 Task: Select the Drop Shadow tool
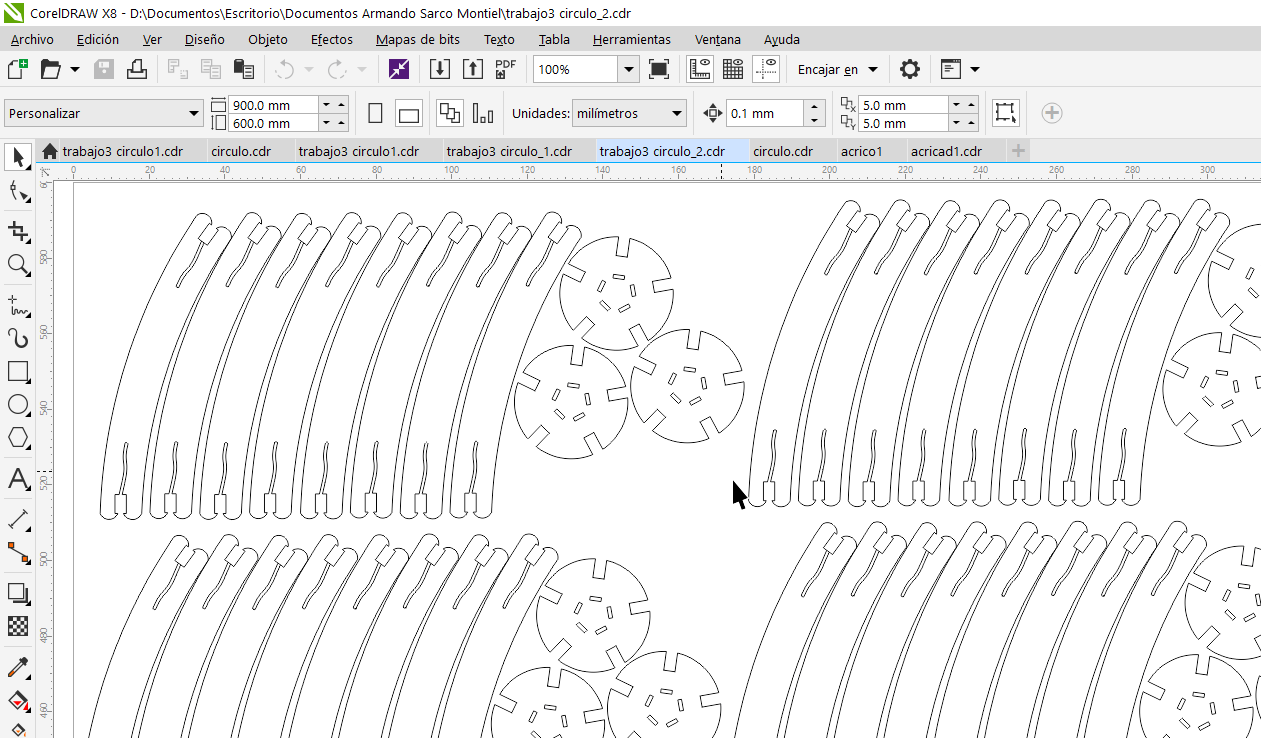pos(18,593)
